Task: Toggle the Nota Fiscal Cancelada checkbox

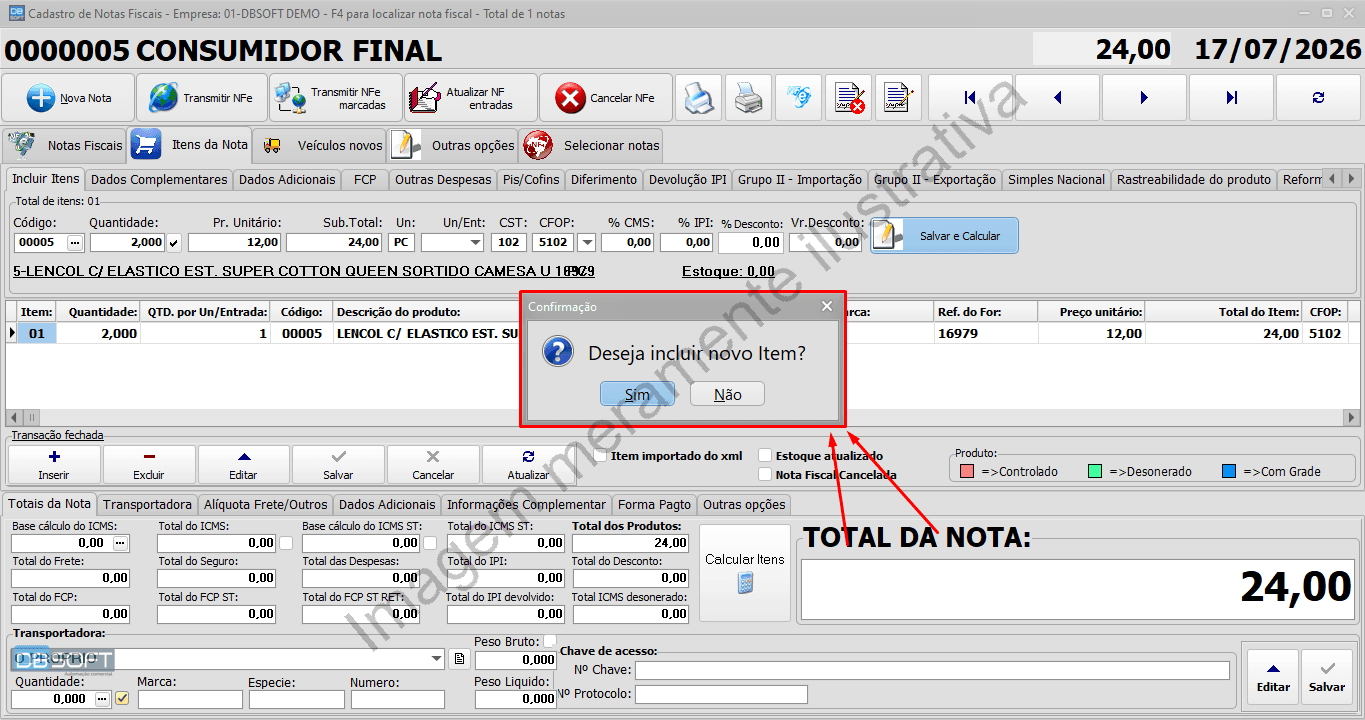Action: [765, 475]
